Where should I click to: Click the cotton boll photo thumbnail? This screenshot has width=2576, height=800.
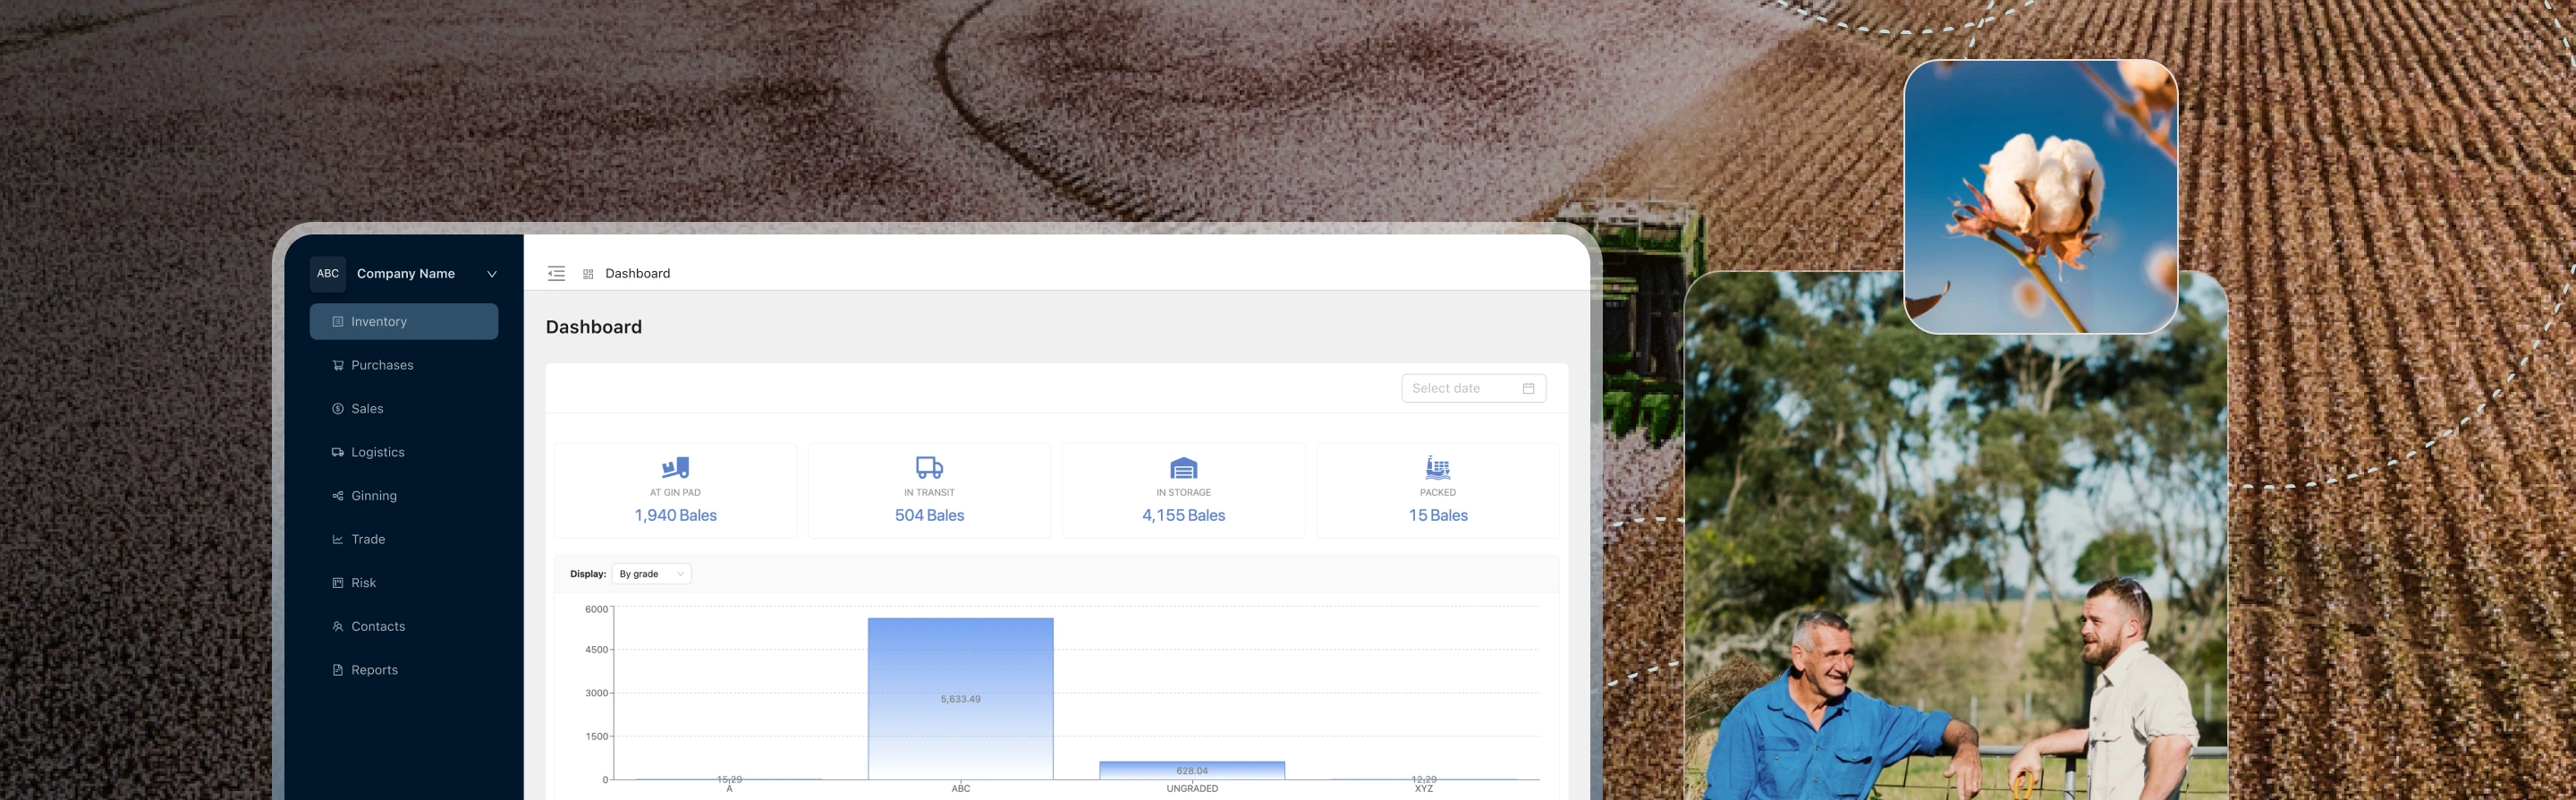click(2041, 197)
